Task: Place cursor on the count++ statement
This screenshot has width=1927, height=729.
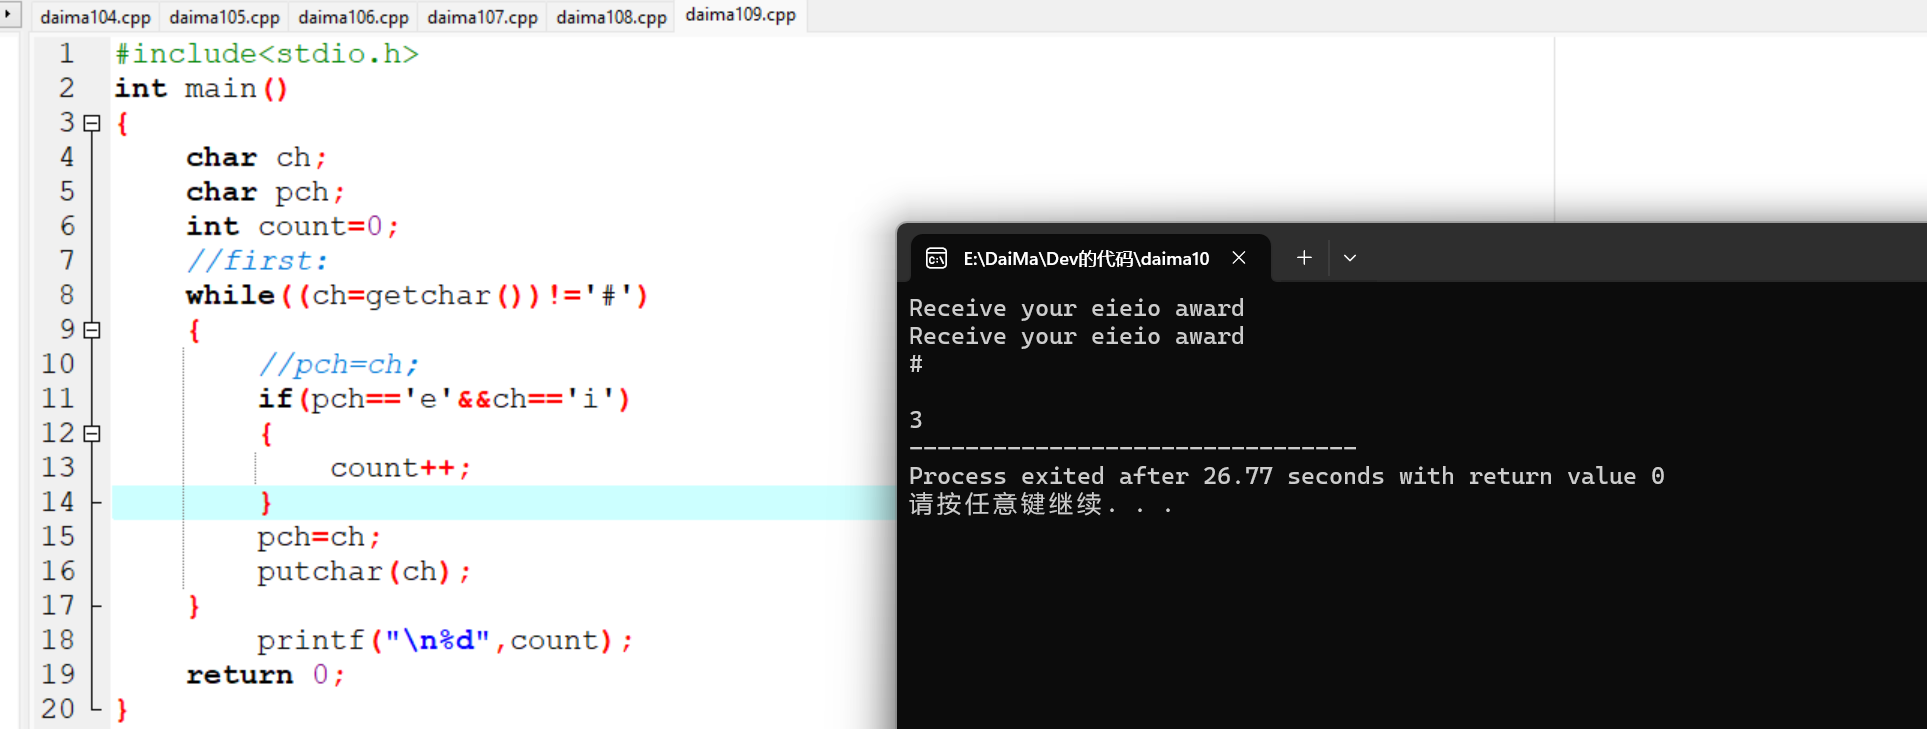Action: pos(400,468)
